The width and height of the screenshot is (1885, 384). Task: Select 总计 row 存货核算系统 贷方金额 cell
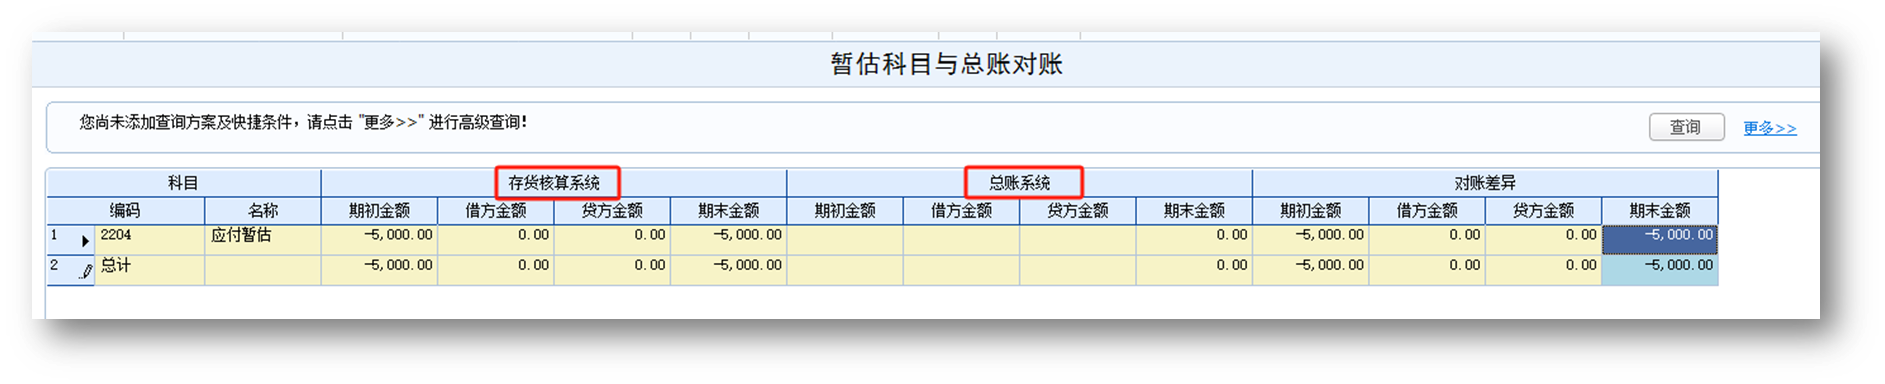(x=612, y=270)
